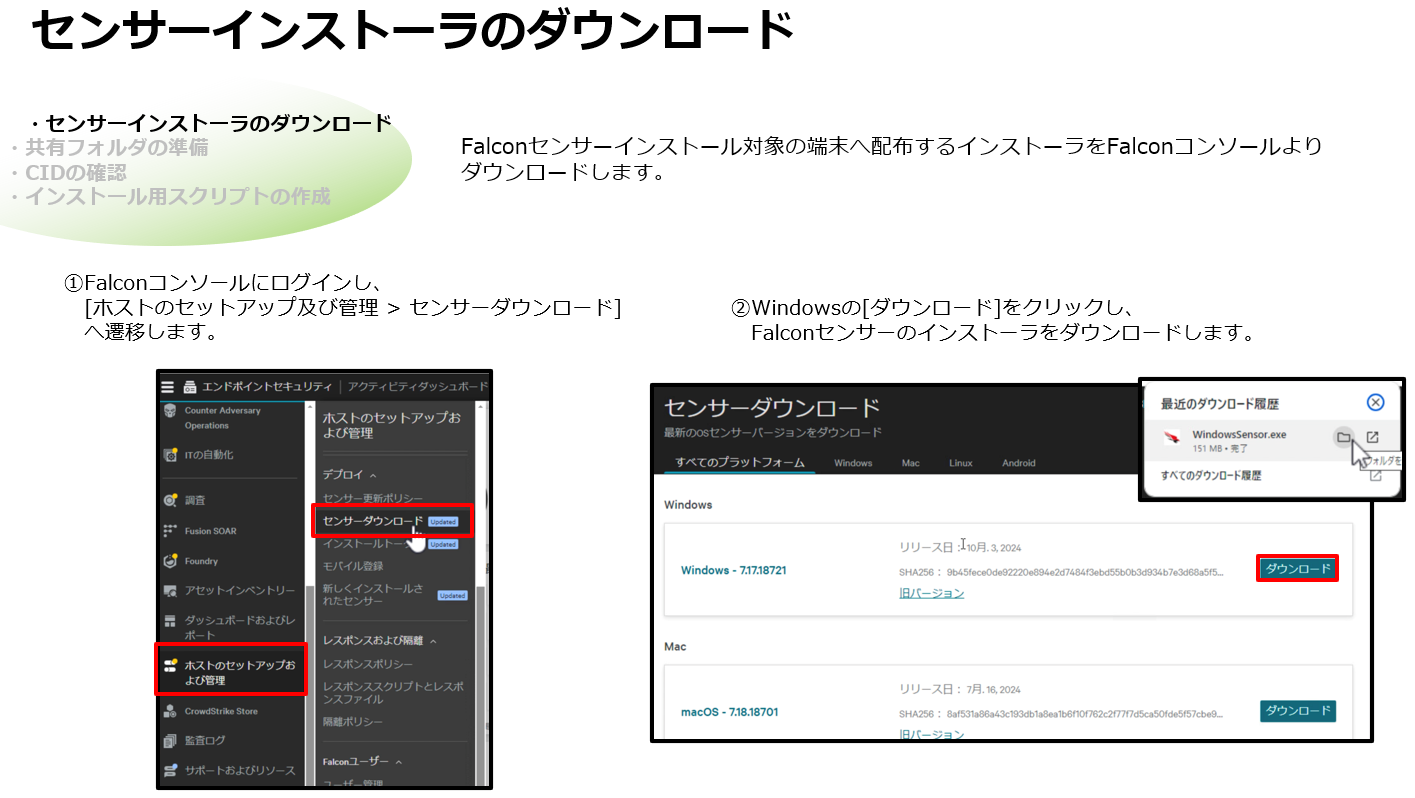Select CrowdStrike Store in sidebar
This screenshot has width=1415, height=798.
(x=221, y=711)
